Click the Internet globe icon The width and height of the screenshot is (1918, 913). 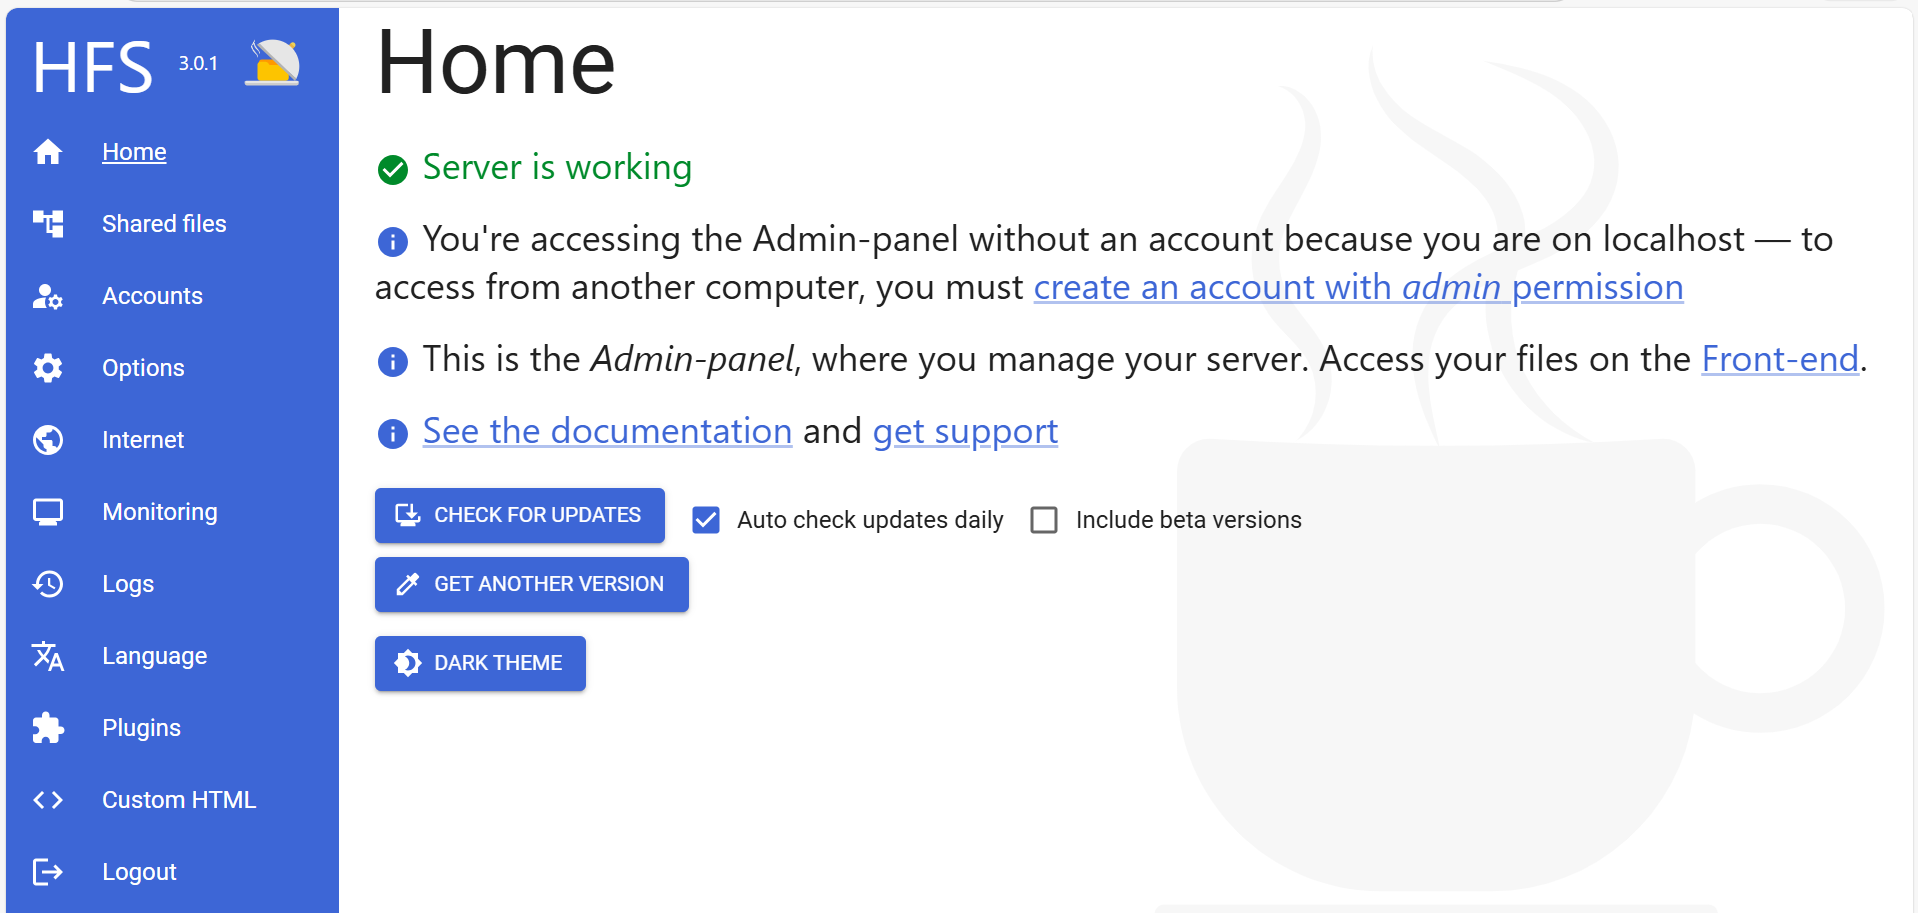coord(48,440)
